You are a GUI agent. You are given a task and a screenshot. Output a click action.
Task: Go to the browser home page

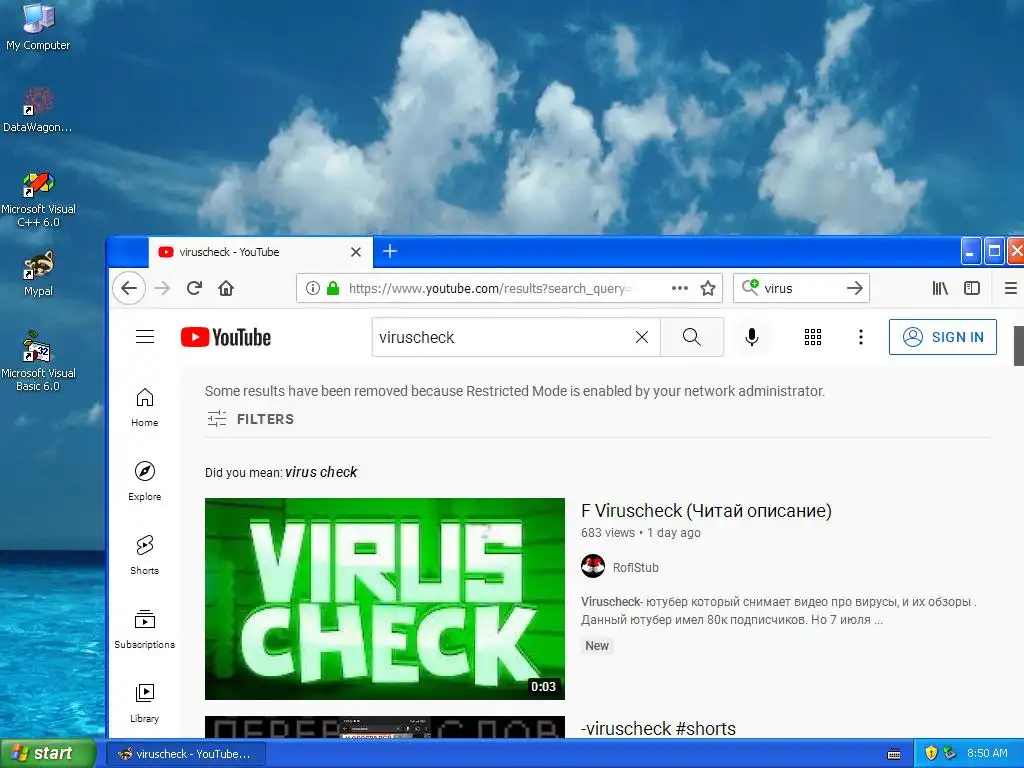(226, 288)
